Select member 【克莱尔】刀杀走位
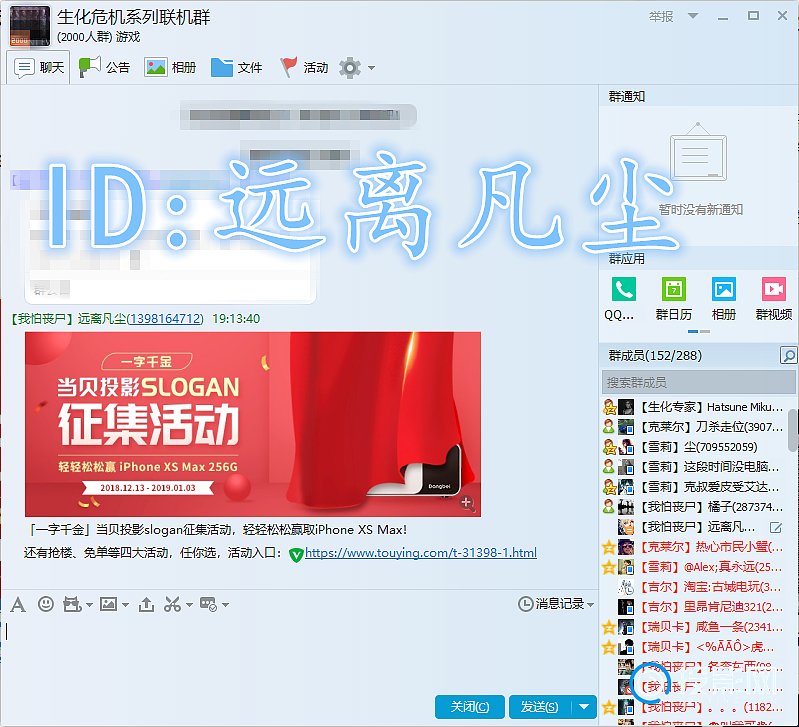799x727 pixels. coord(693,427)
